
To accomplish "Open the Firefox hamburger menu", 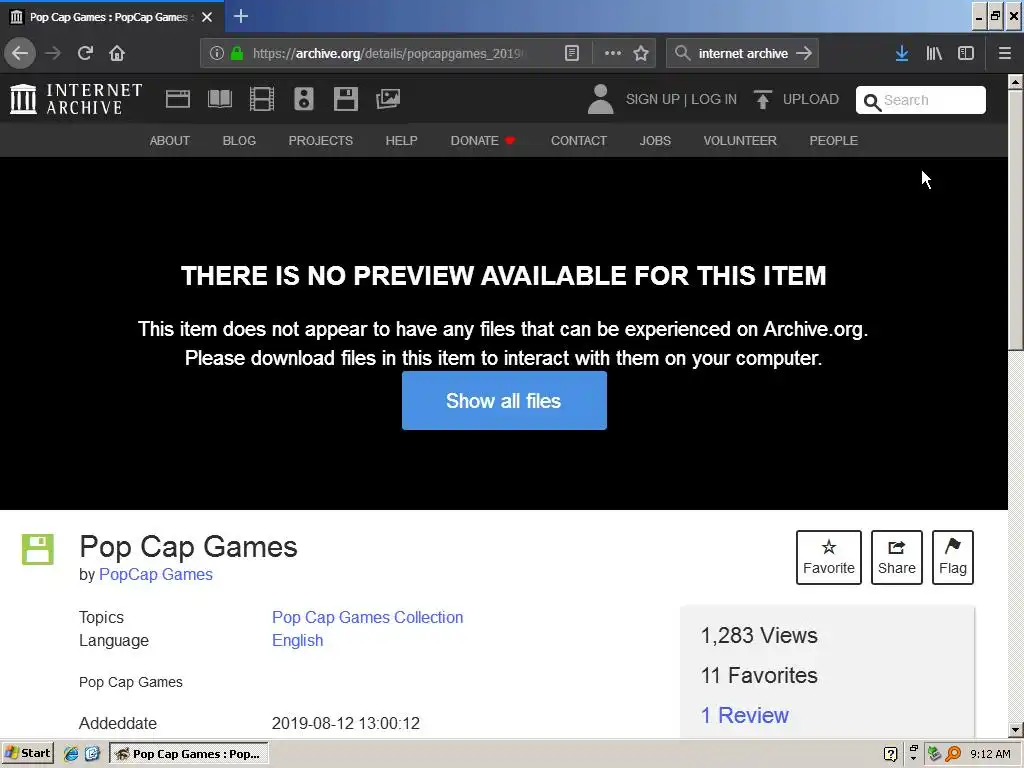I will click(x=1004, y=53).
